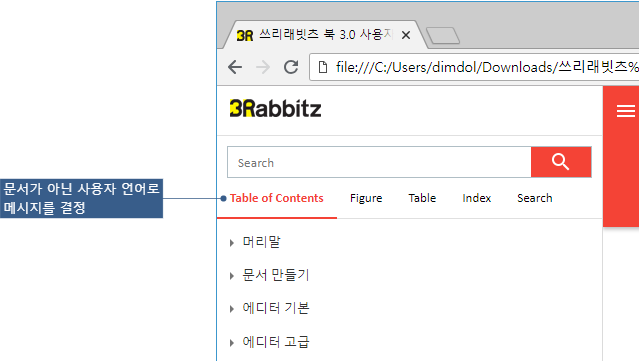Select the Table of Contents tab
This screenshot has height=362, width=640.
276,198
